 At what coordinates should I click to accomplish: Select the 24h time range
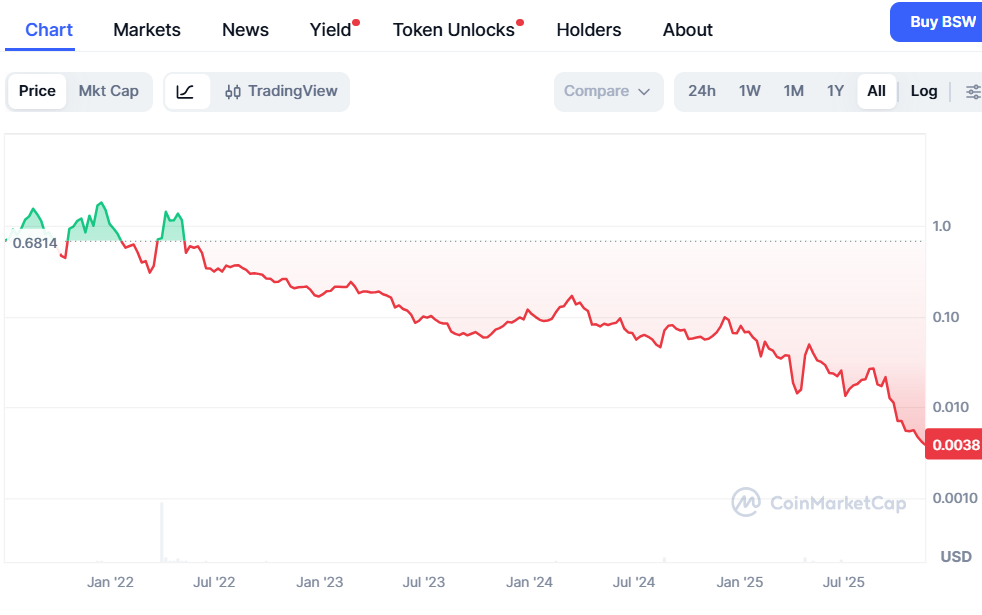702,91
